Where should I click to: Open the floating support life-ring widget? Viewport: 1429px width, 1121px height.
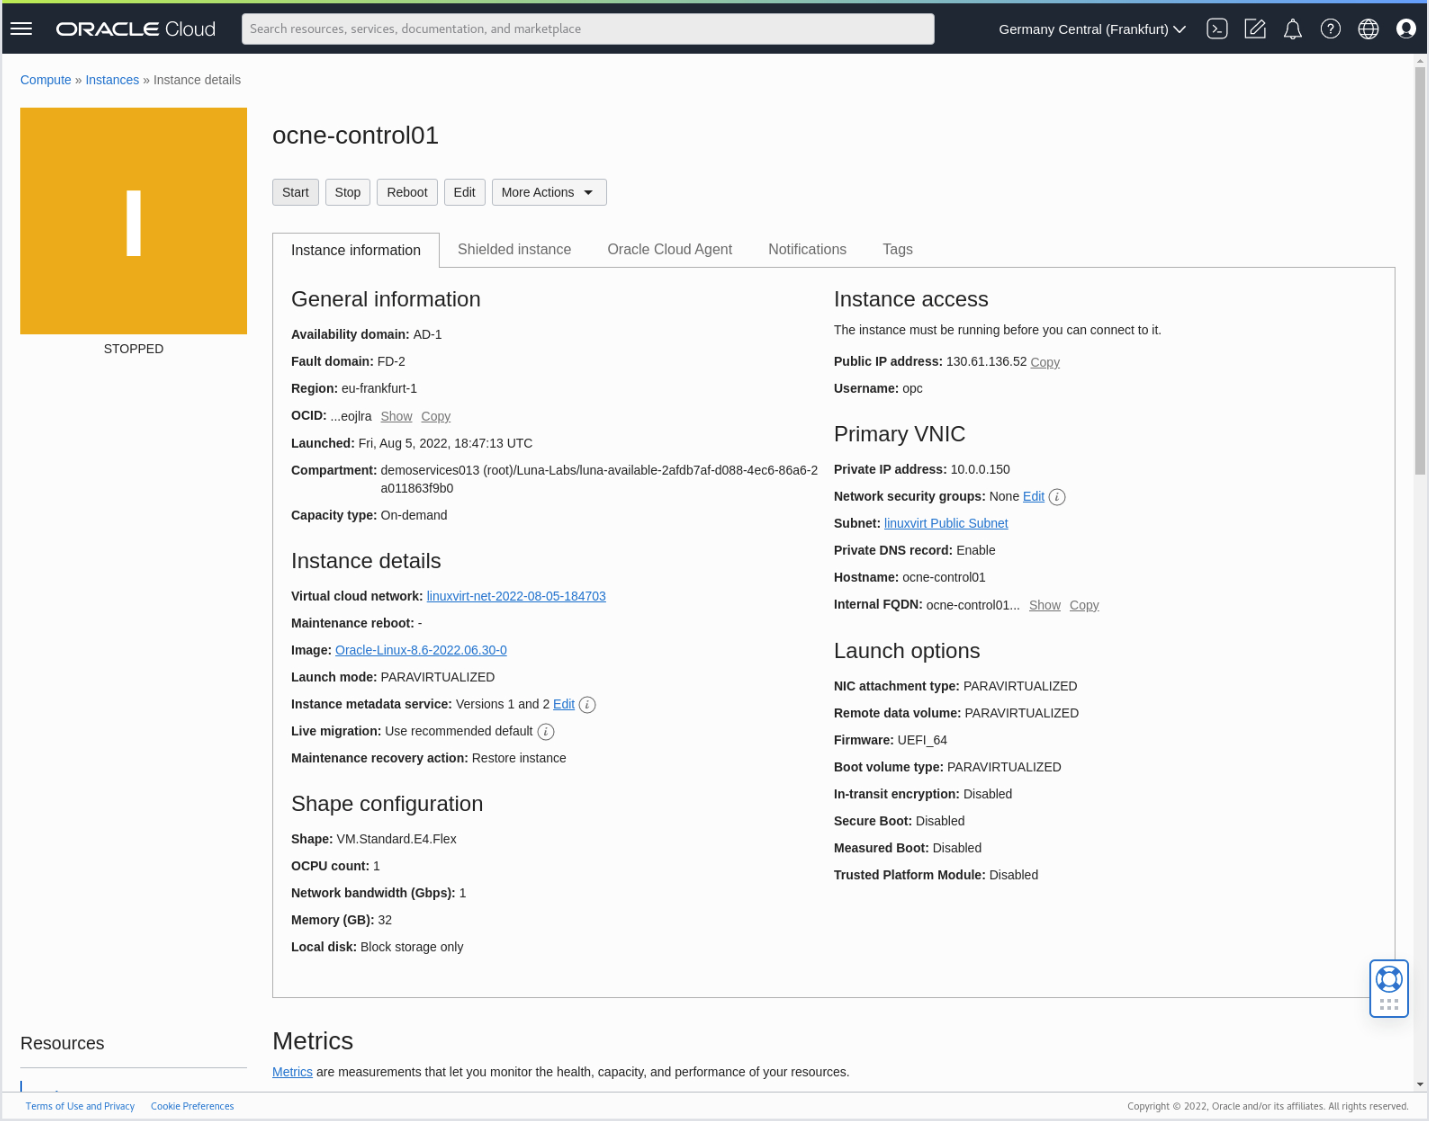(x=1388, y=980)
